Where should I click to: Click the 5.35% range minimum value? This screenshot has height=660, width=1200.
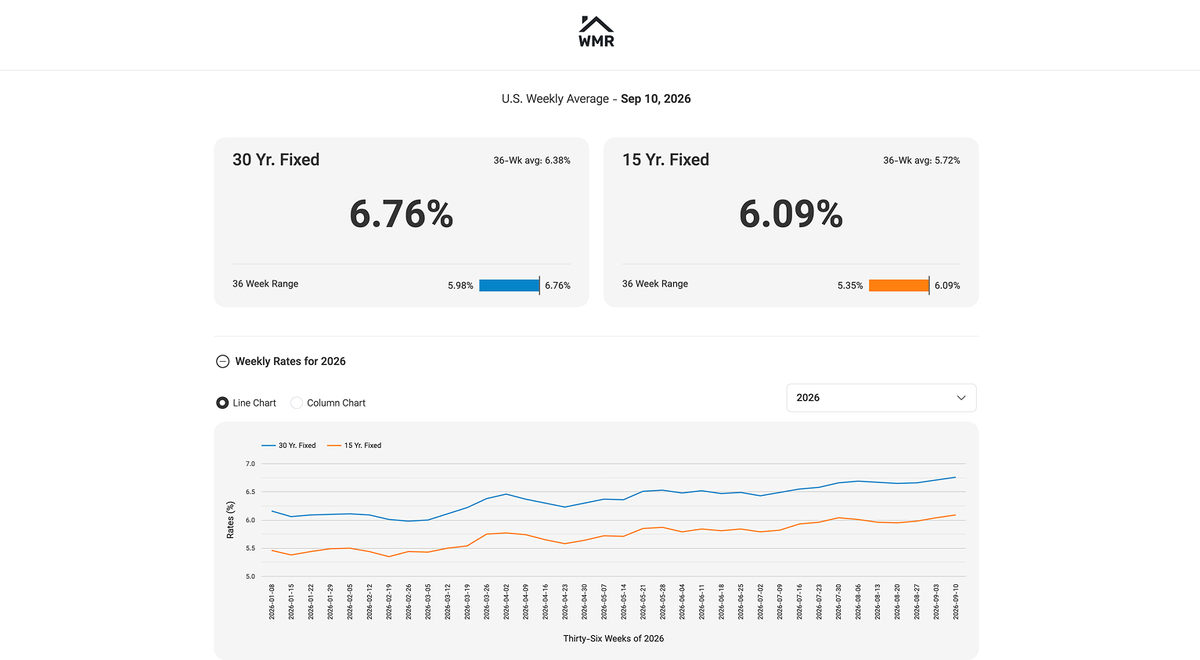point(850,286)
